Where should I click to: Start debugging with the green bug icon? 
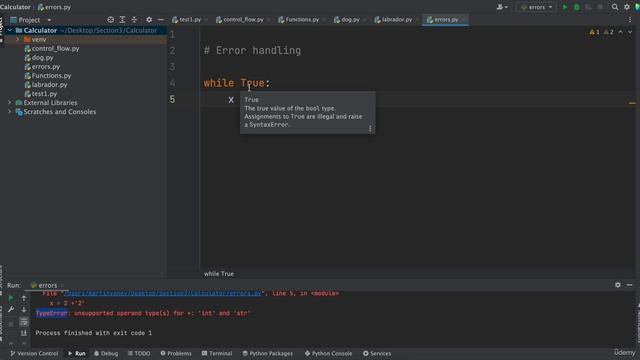577,7
